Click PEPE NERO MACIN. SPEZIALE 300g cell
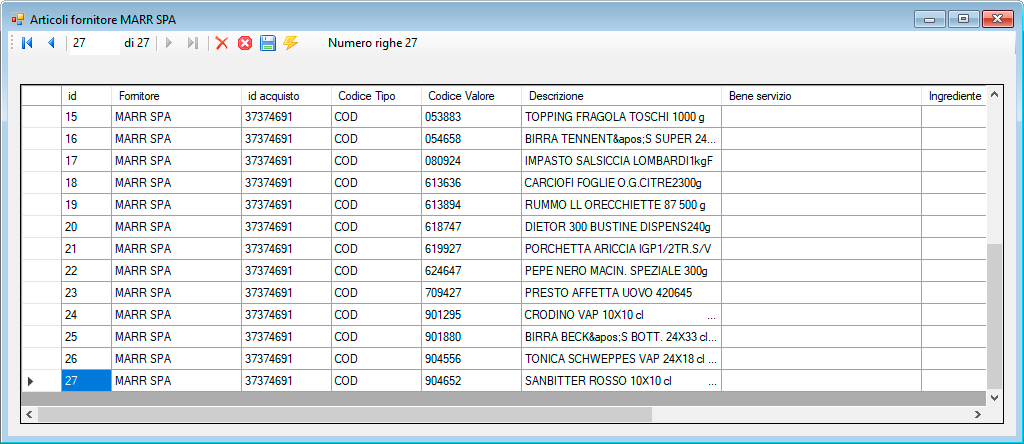1024x444 pixels. 621,271
